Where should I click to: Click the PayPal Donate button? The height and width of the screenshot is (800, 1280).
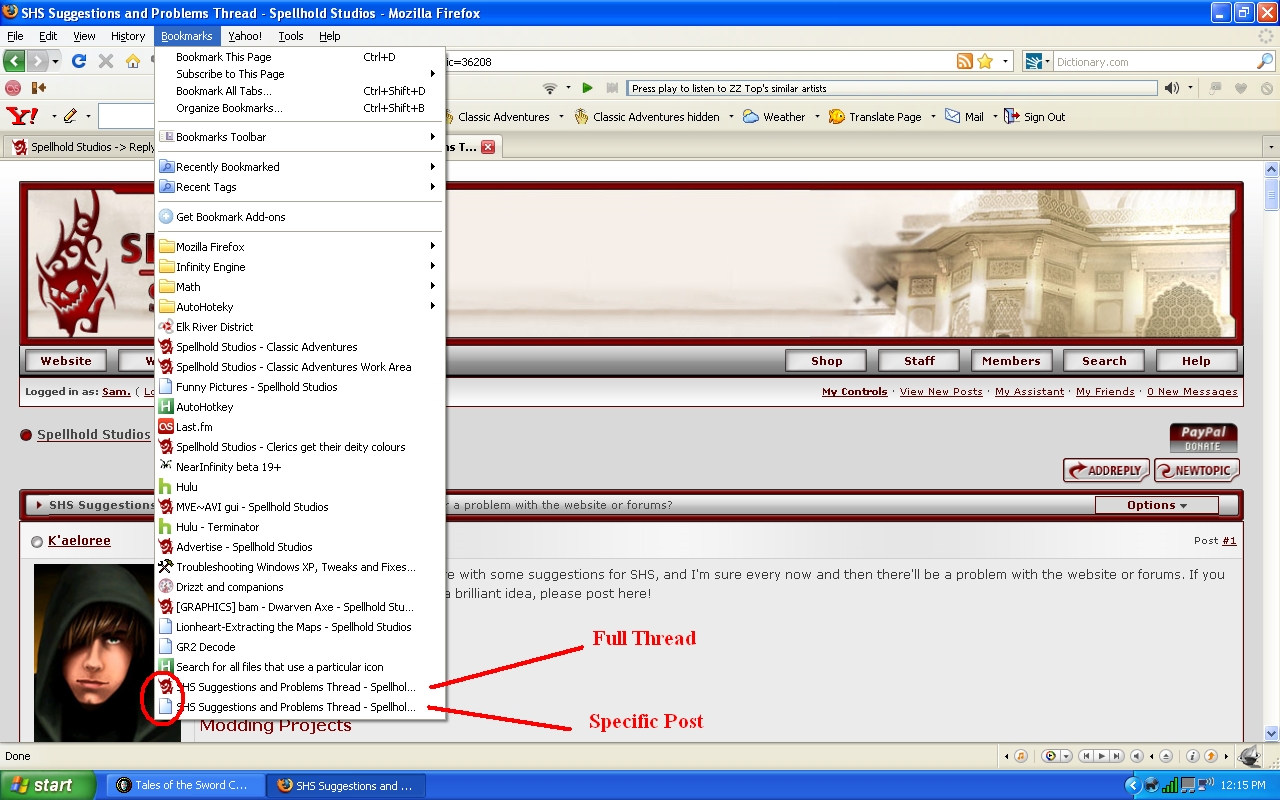click(1204, 438)
